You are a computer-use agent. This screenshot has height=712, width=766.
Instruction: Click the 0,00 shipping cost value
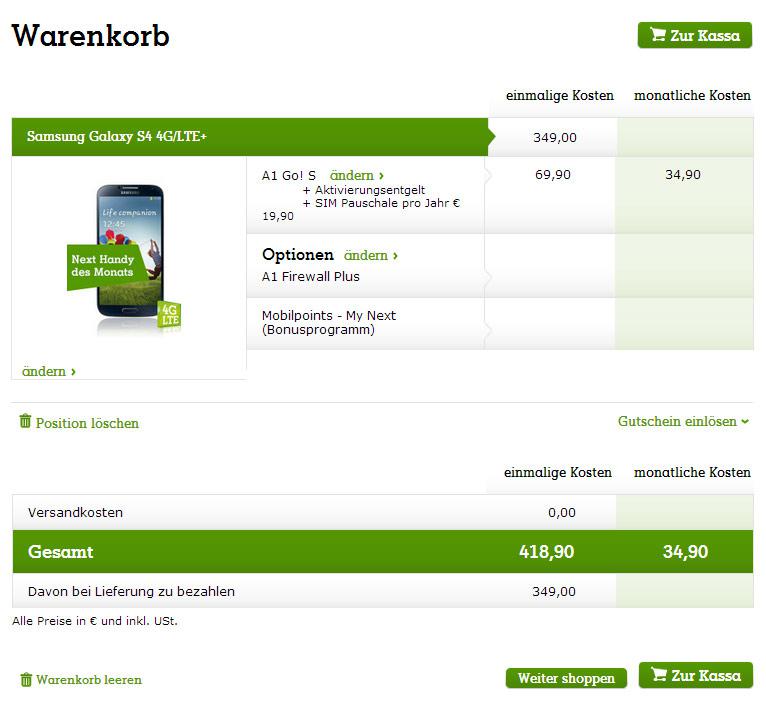click(562, 513)
